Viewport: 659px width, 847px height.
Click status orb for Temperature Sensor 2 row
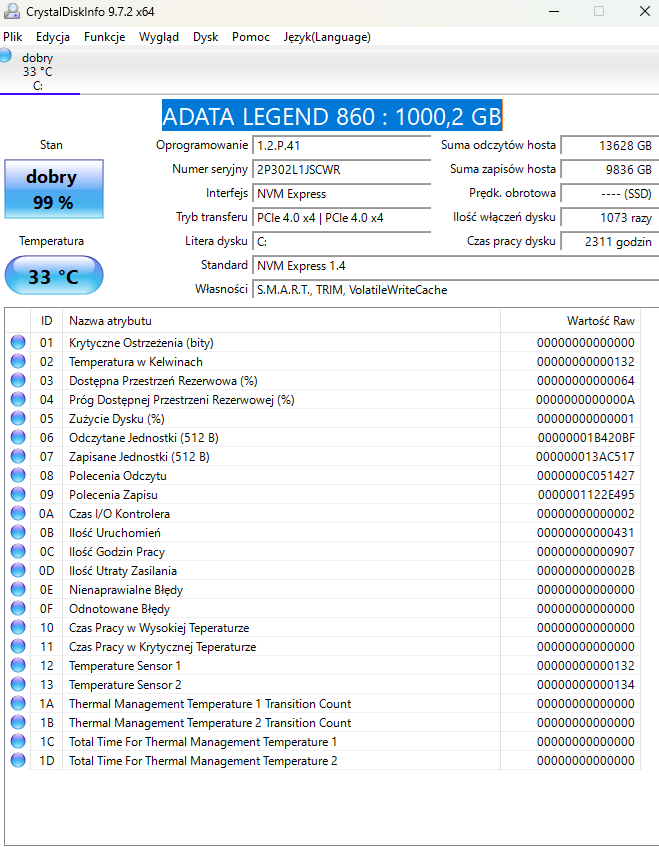click(x=18, y=684)
